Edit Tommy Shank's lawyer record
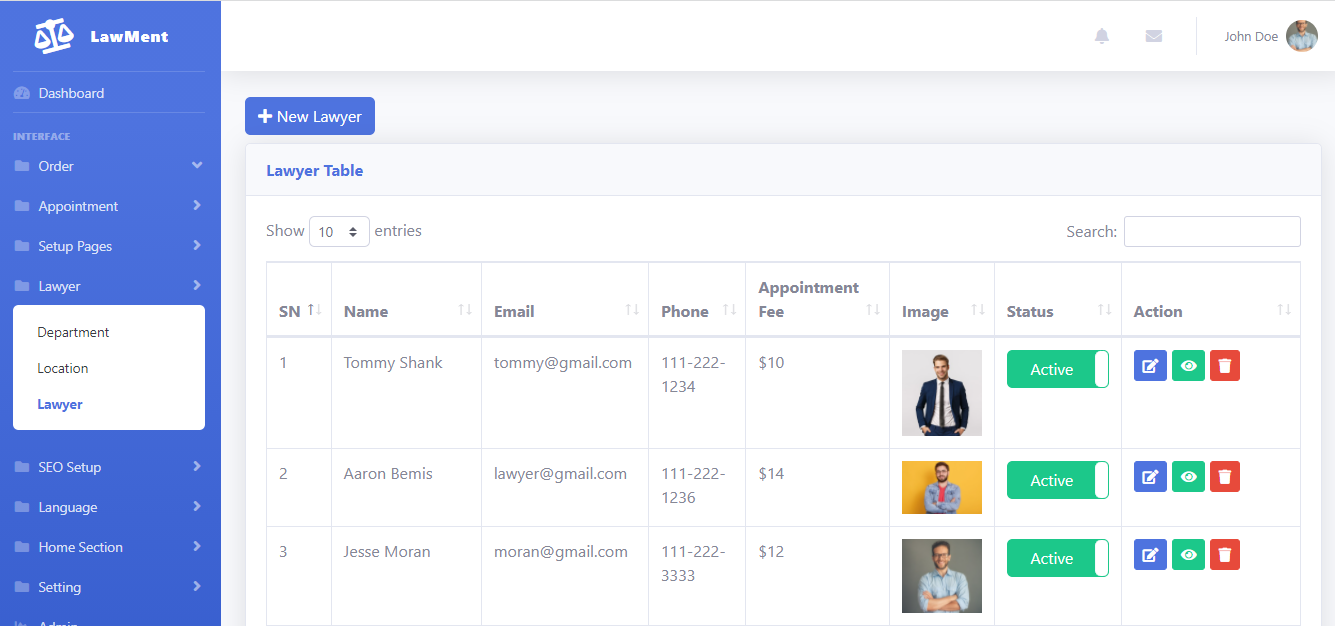Image resolution: width=1335 pixels, height=626 pixels. [1150, 365]
